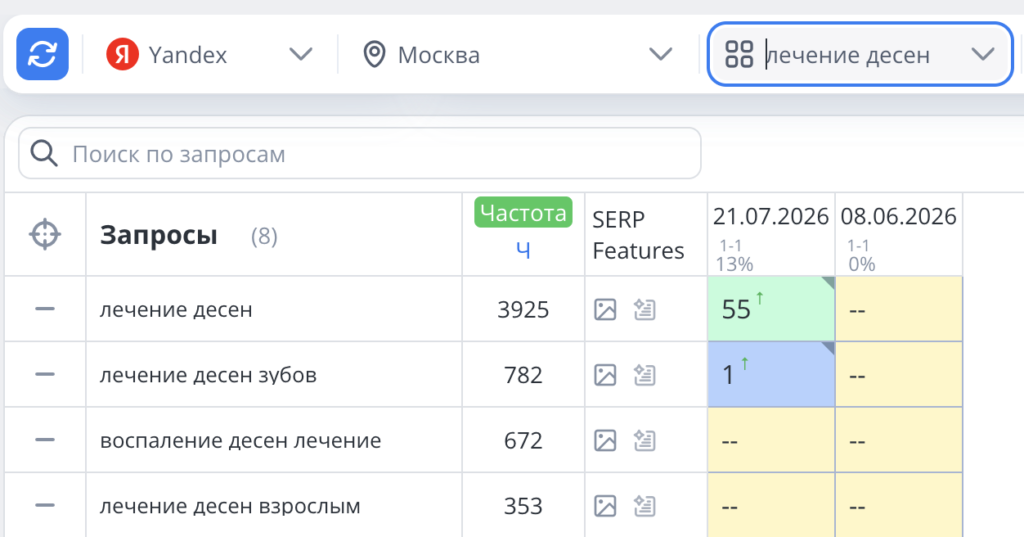Click minus icon for лечение десен зубов
1024x537 pixels.
click(x=45, y=374)
